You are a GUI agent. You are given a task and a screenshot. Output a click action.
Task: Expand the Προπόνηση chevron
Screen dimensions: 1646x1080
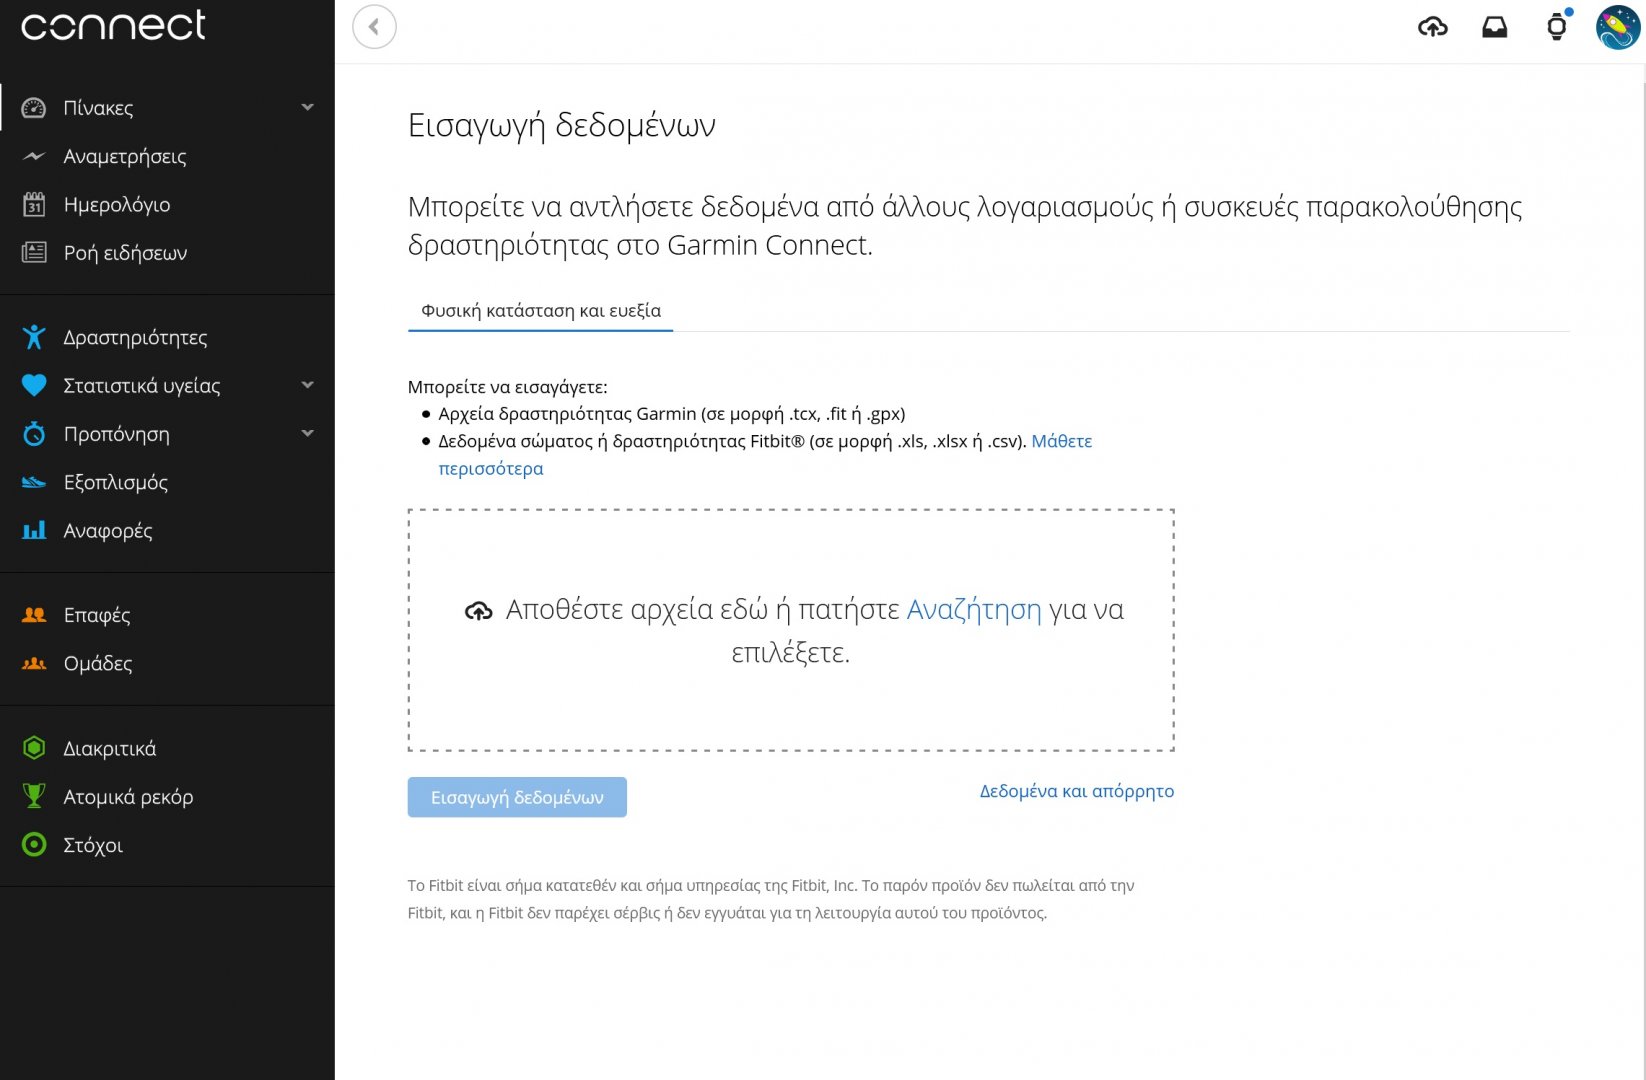tap(307, 433)
